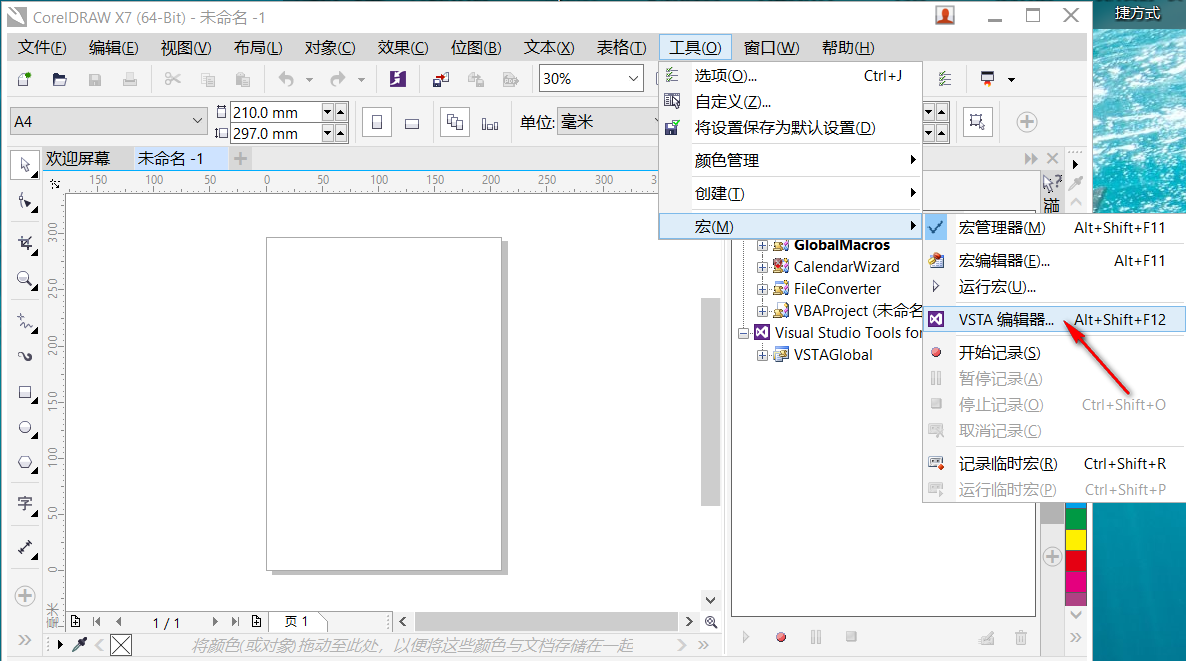The height and width of the screenshot is (661, 1186).
Task: Choose 记录临时宏(R) menu entry
Action: point(1053,464)
